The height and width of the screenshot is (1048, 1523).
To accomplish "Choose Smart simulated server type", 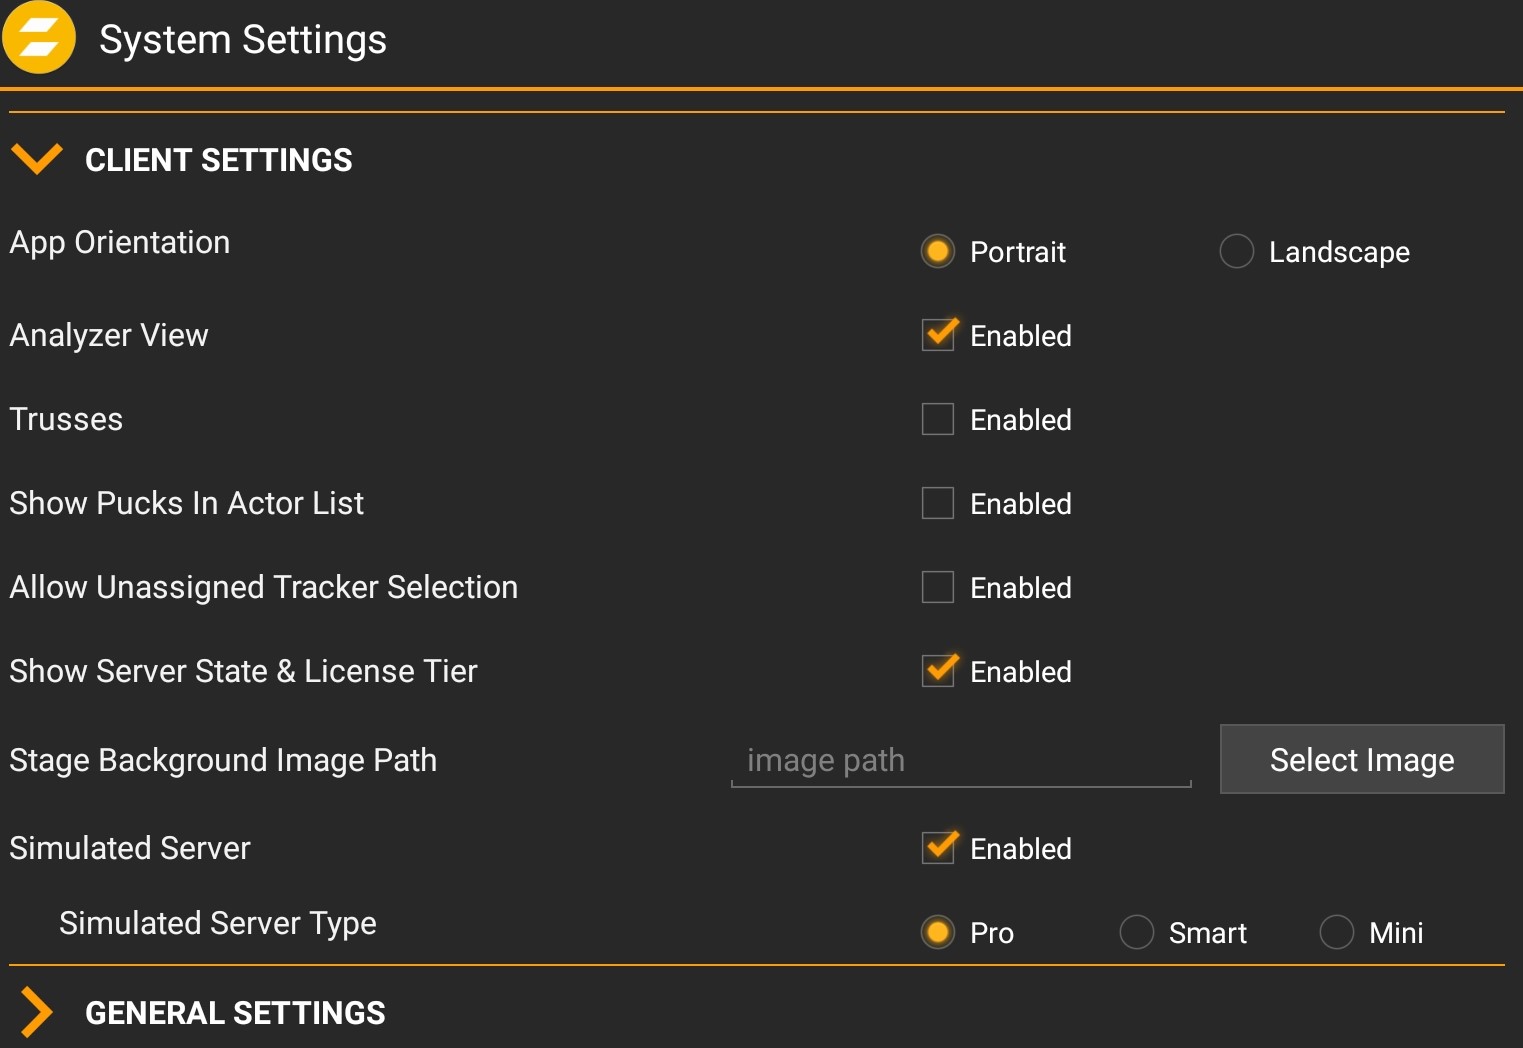I will click(1136, 932).
